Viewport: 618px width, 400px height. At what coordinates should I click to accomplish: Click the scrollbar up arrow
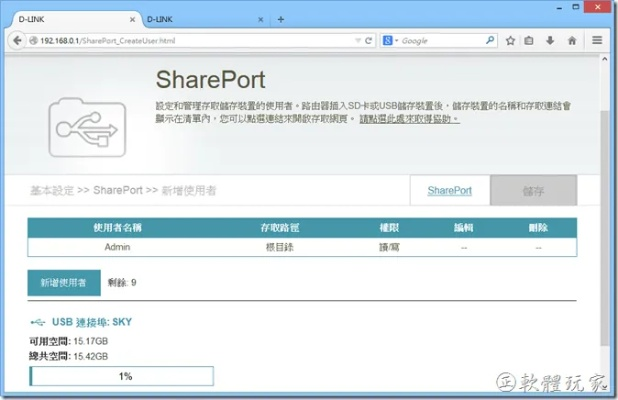coord(605,59)
